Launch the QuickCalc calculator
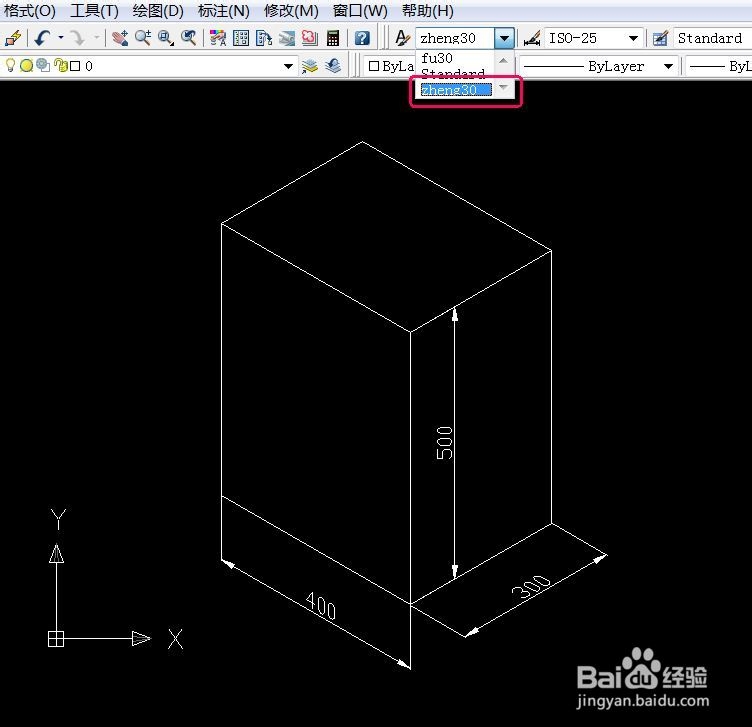 [333, 38]
